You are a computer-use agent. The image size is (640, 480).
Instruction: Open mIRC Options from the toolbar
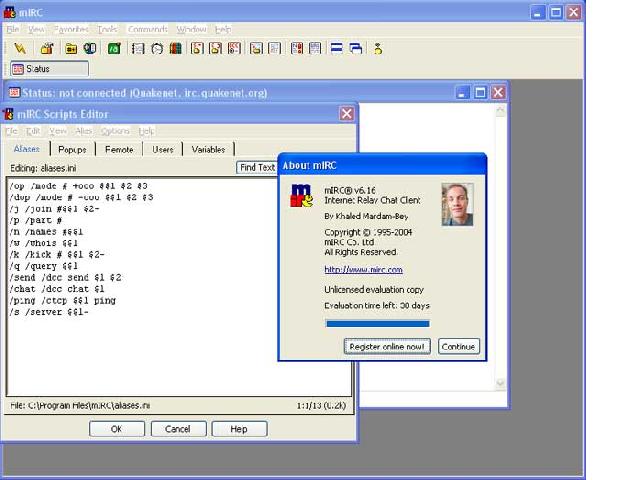47,49
